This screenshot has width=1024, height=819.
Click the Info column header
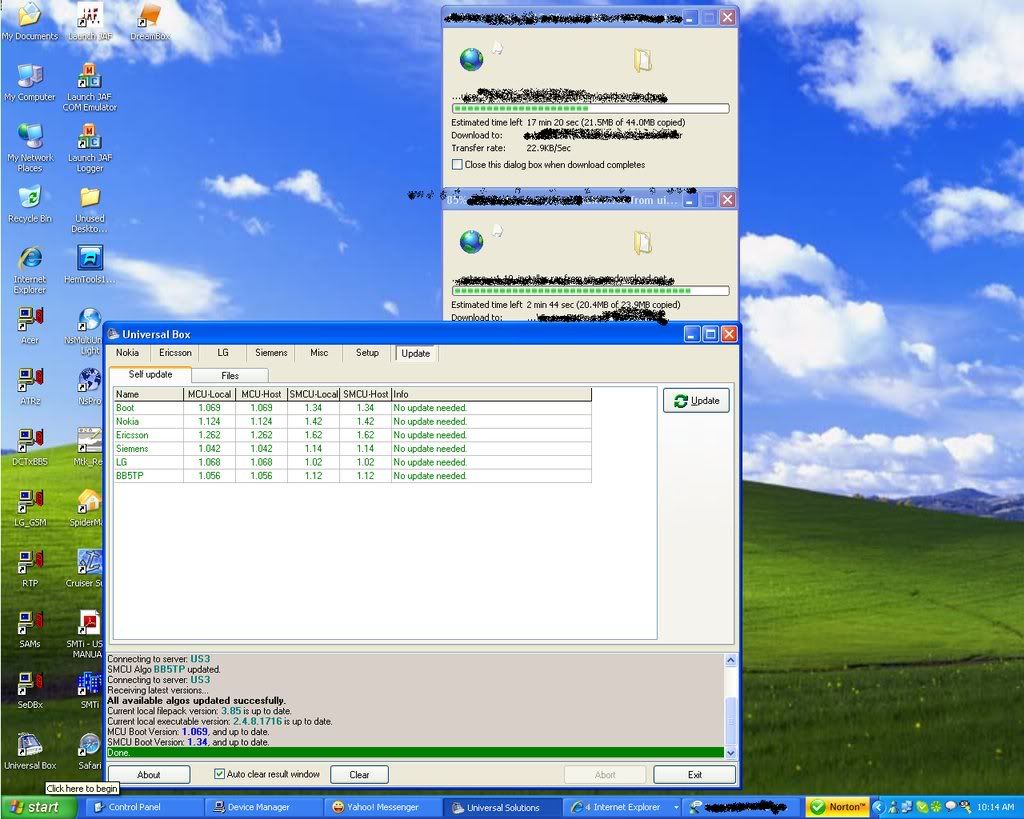pyautogui.click(x=491, y=394)
